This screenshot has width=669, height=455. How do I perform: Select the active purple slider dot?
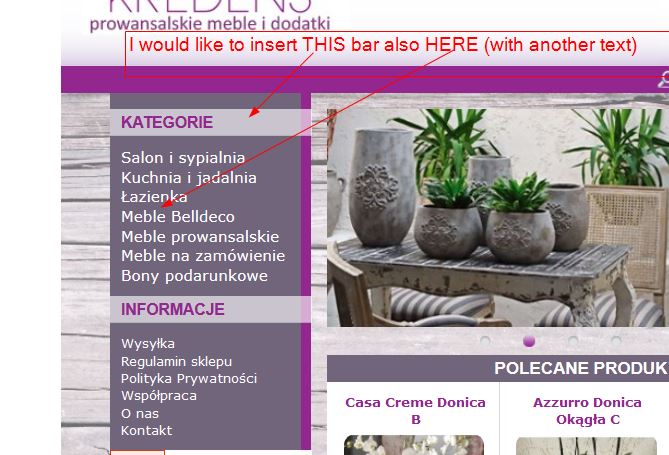click(x=529, y=341)
